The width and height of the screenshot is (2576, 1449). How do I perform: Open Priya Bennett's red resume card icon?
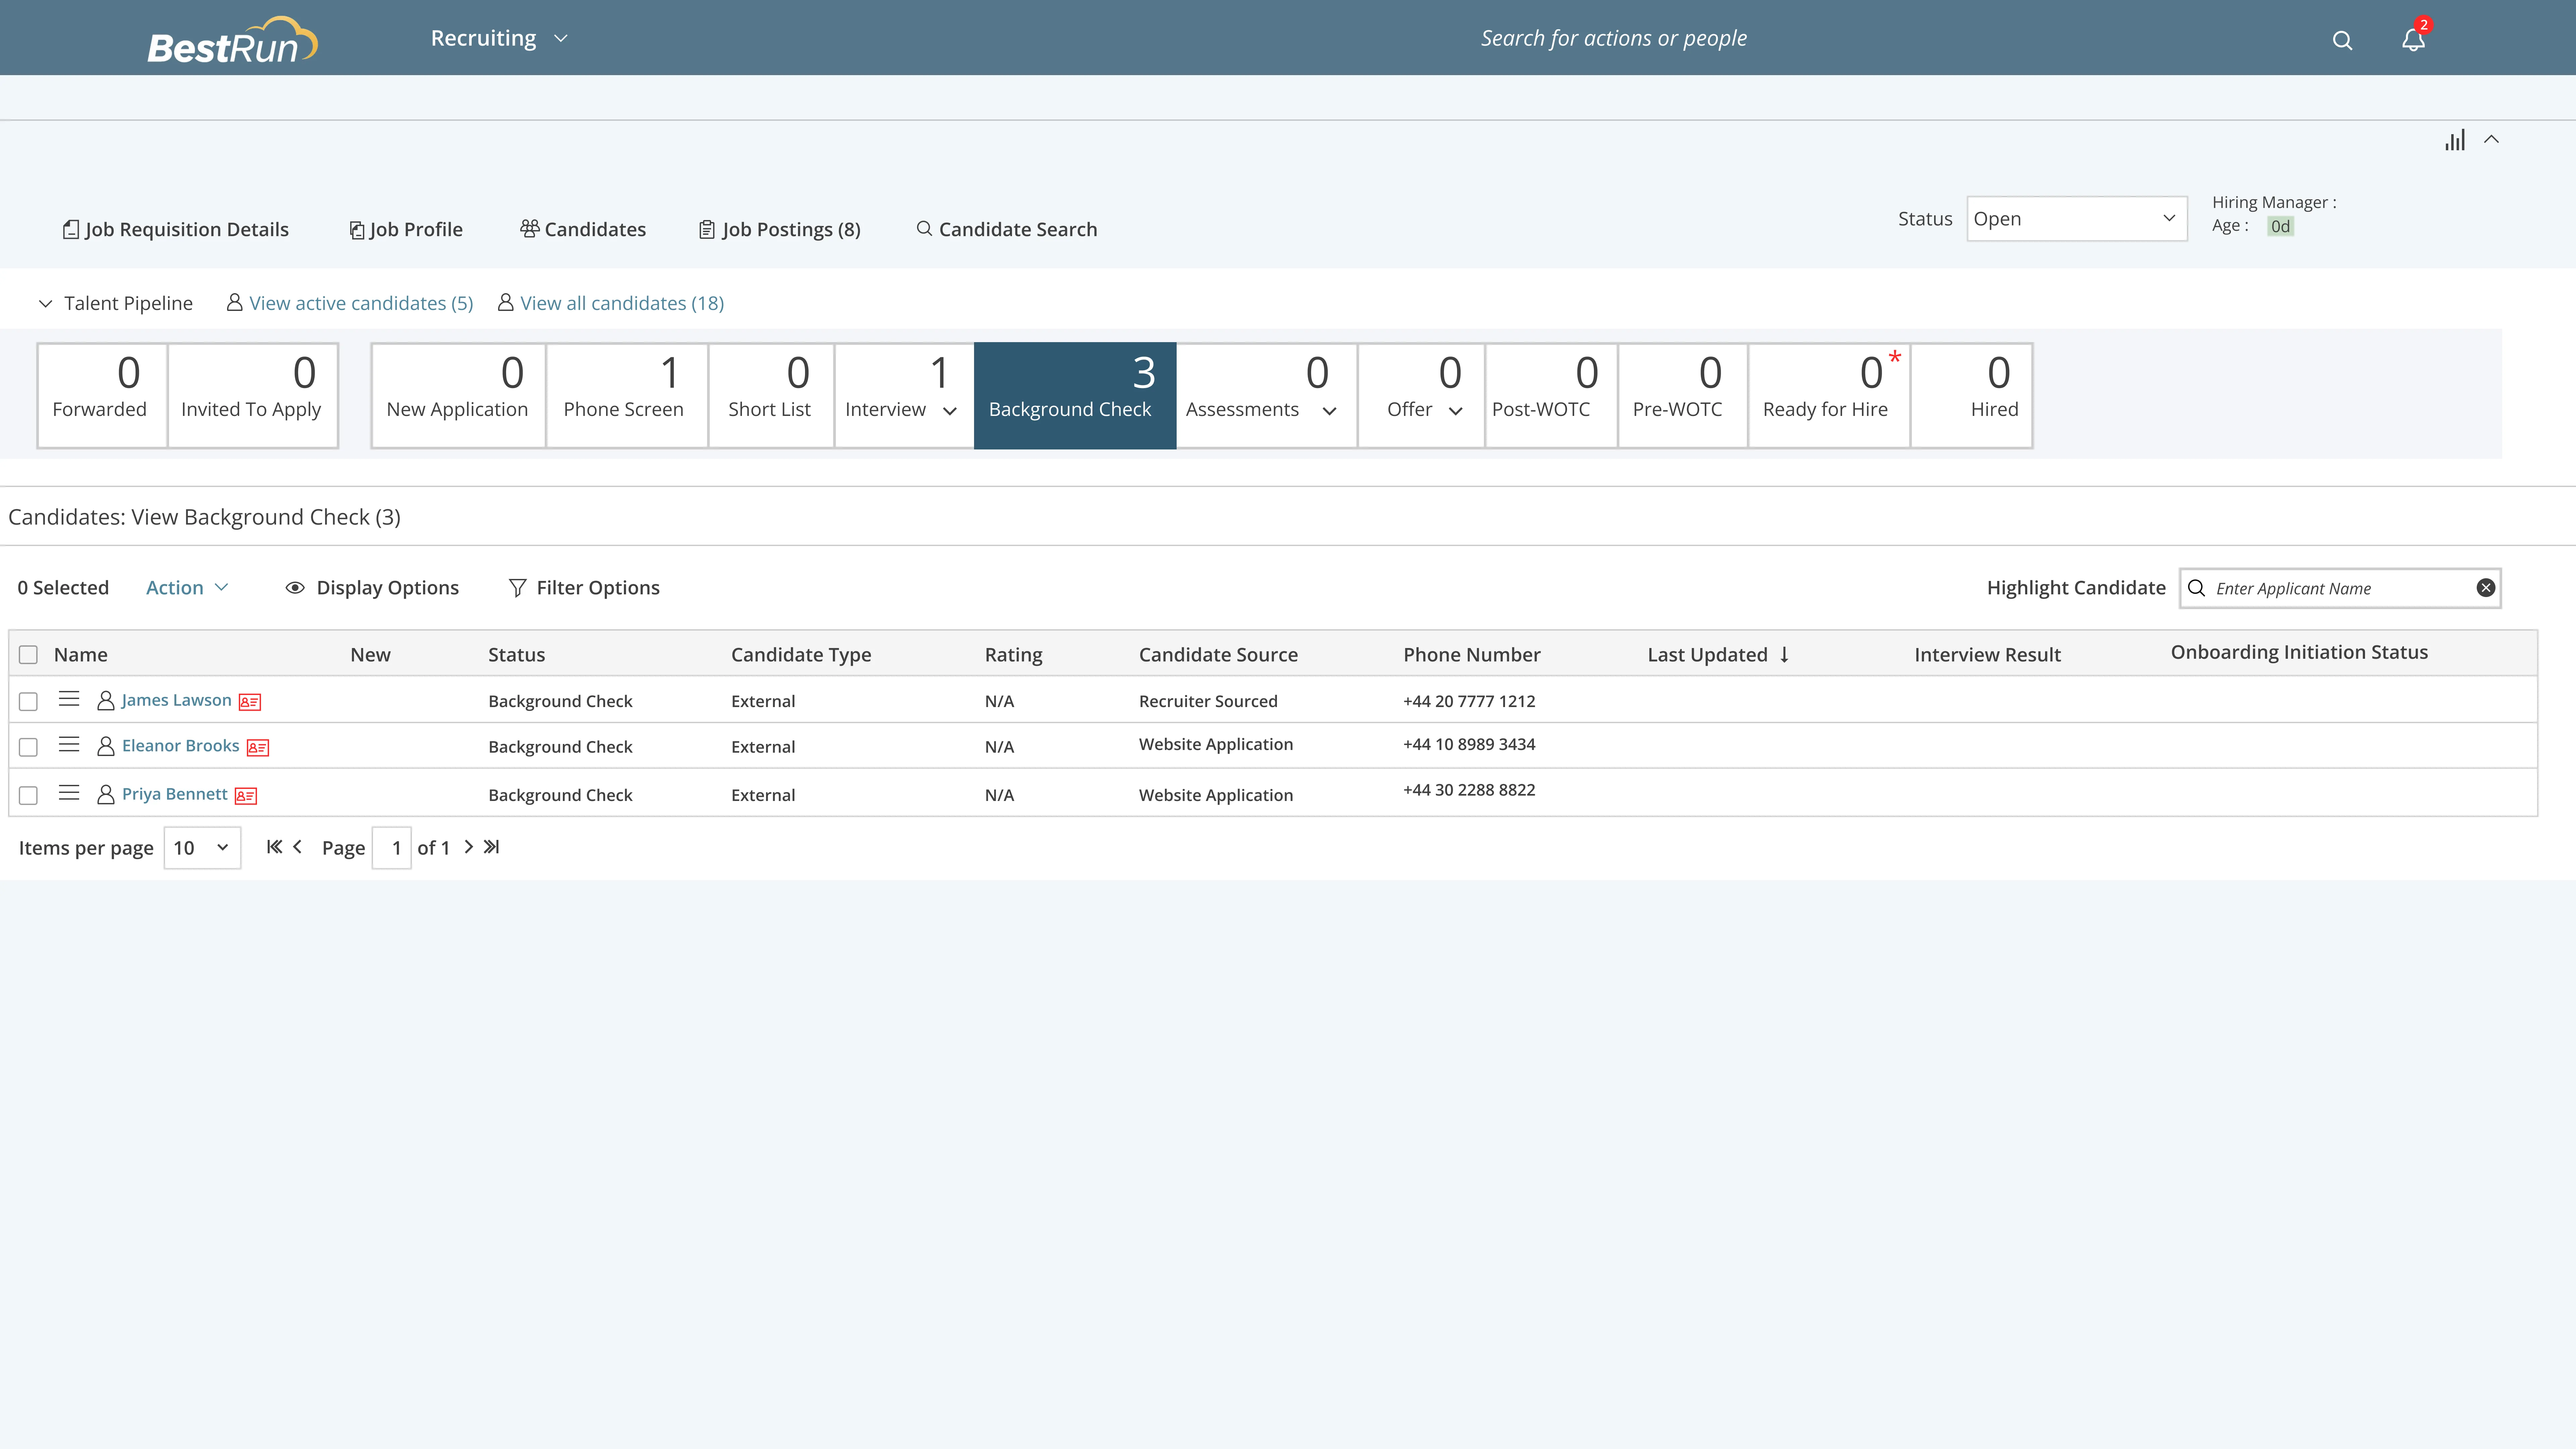(246, 796)
